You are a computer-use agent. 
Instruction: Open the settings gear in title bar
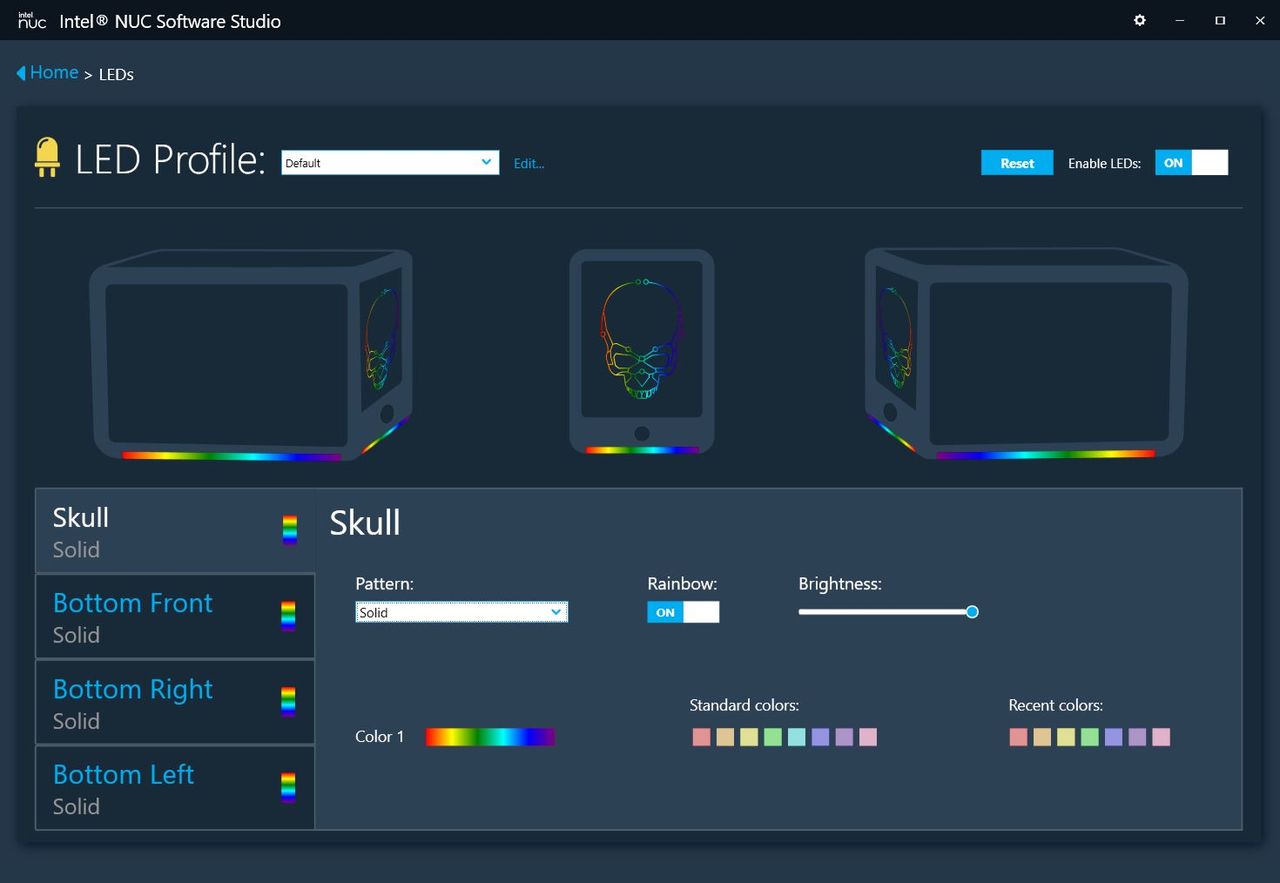coord(1139,20)
